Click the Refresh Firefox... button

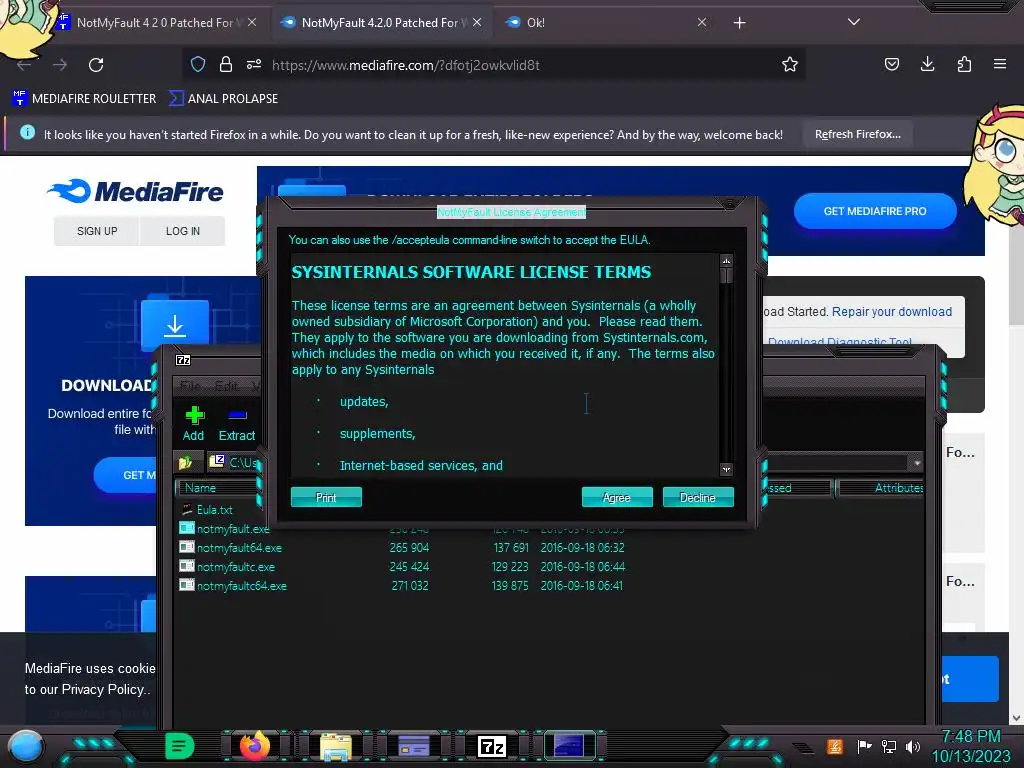coord(857,134)
